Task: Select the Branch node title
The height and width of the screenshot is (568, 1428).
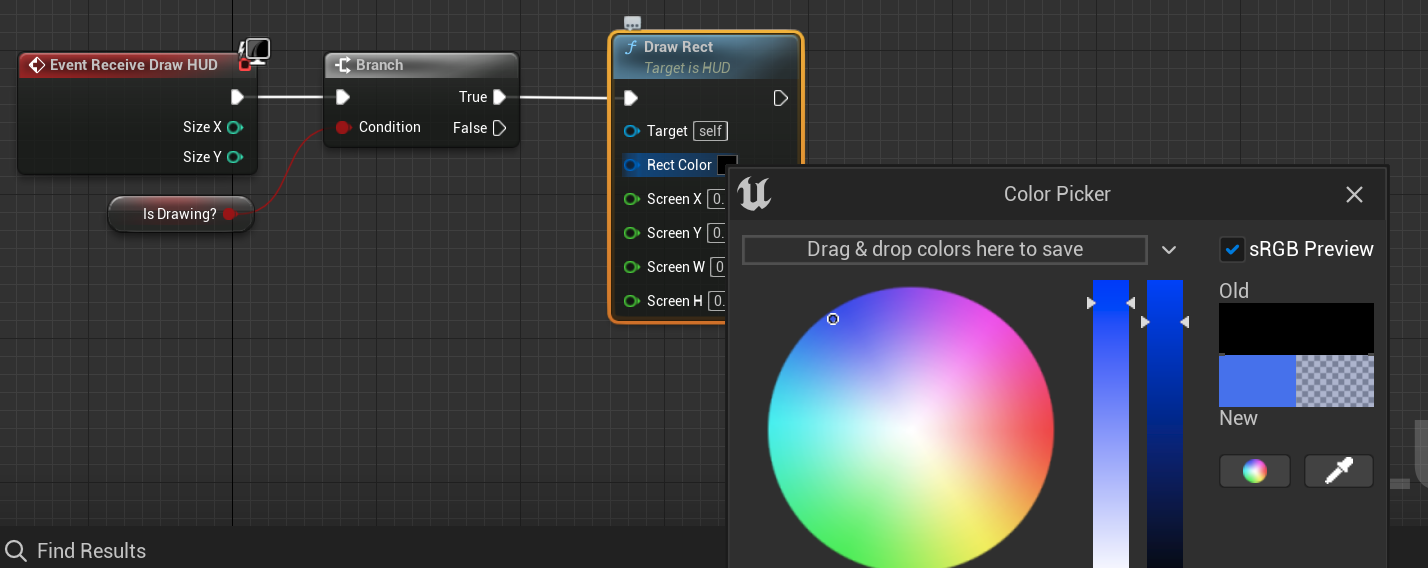Action: click(x=379, y=65)
